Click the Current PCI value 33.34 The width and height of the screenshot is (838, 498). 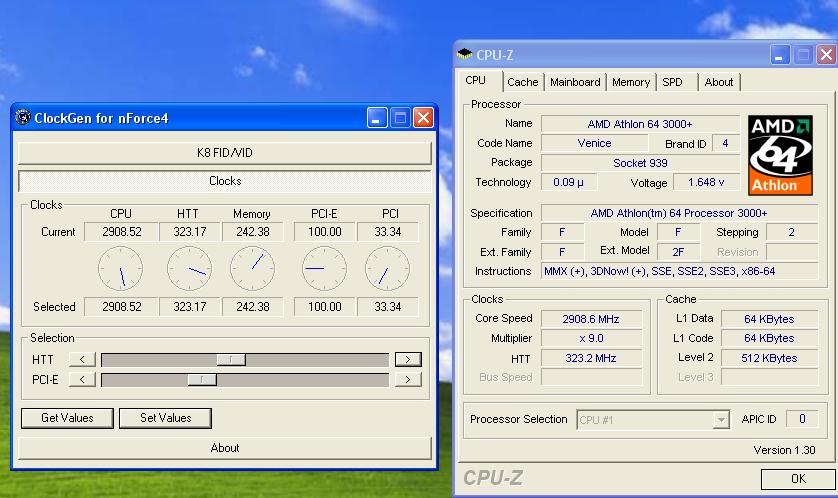point(387,232)
